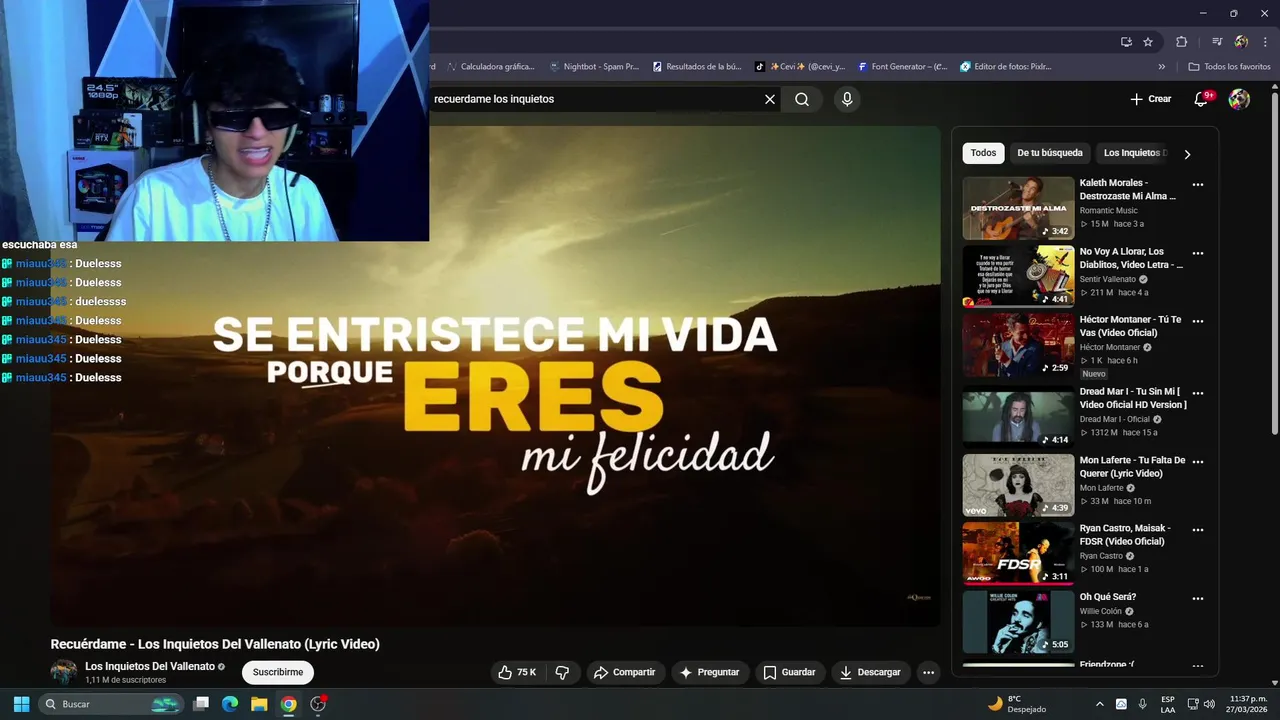This screenshot has width=1280, height=720.
Task: Clear the YouTube search box with the X
Action: pos(770,99)
